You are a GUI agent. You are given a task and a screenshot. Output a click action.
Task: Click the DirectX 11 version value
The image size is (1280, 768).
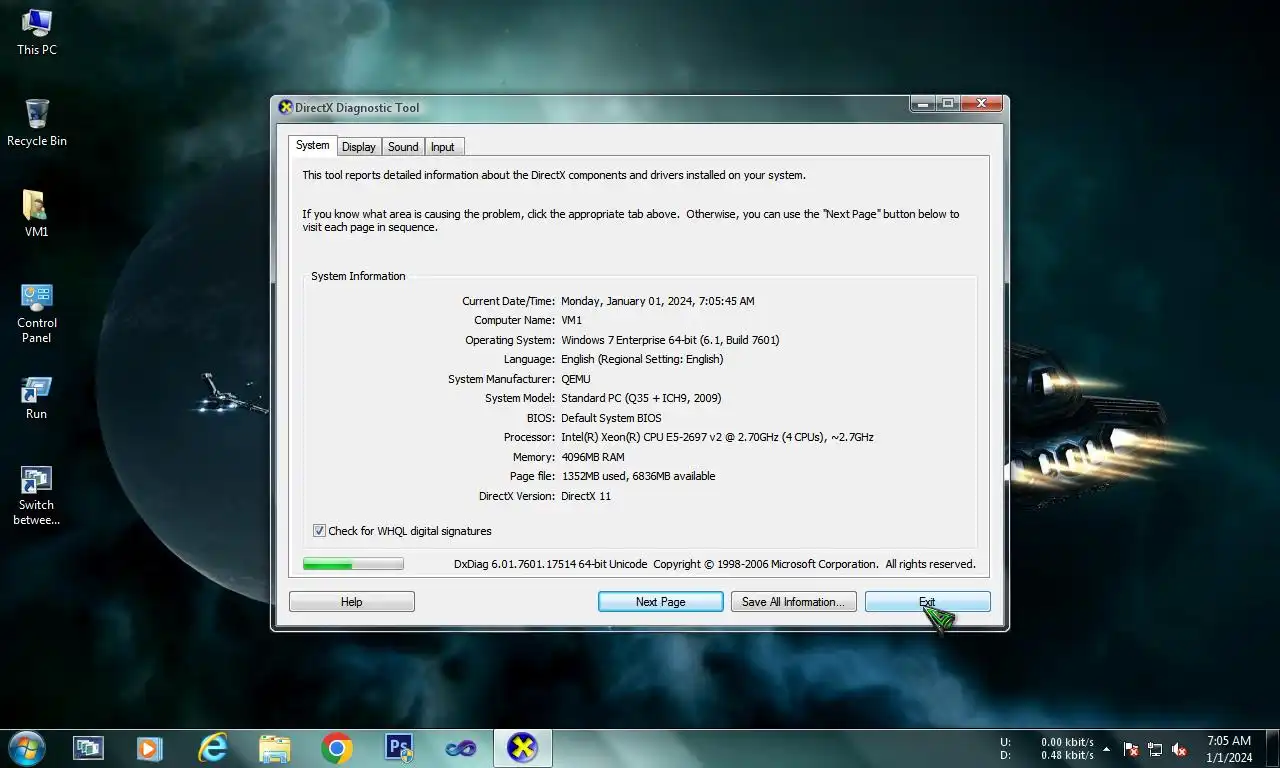586,496
